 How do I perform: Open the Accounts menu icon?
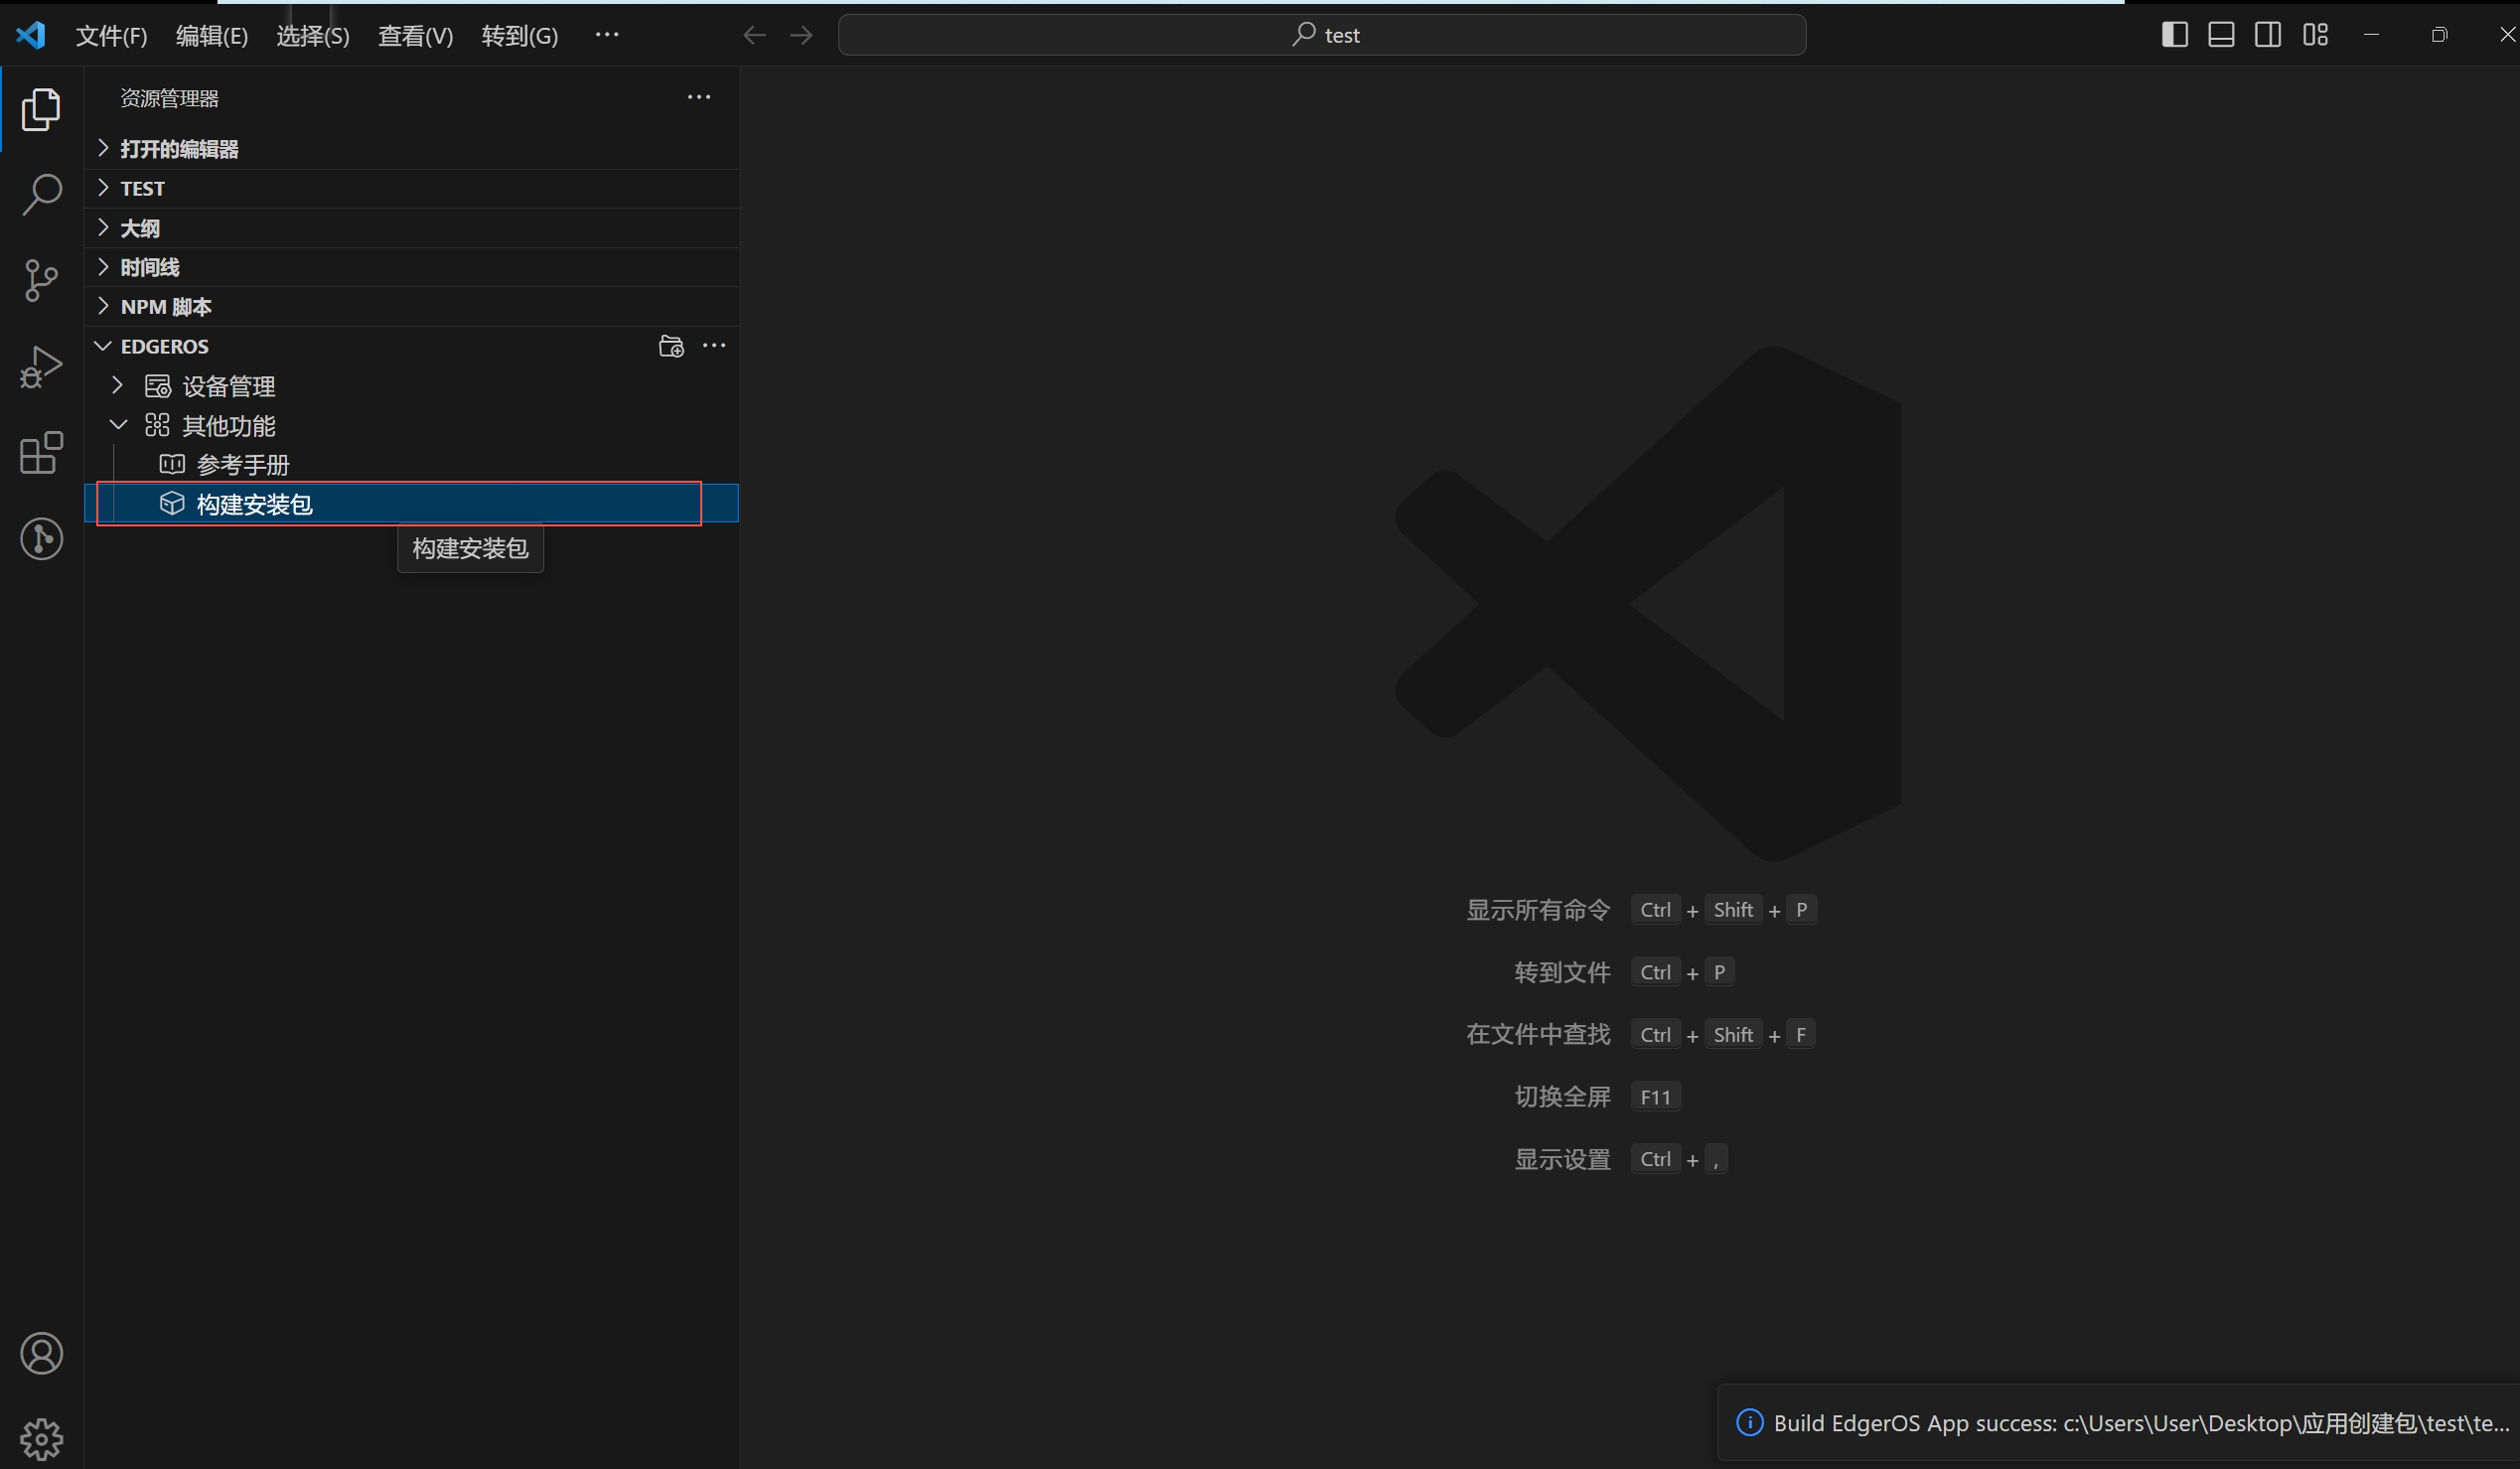41,1353
